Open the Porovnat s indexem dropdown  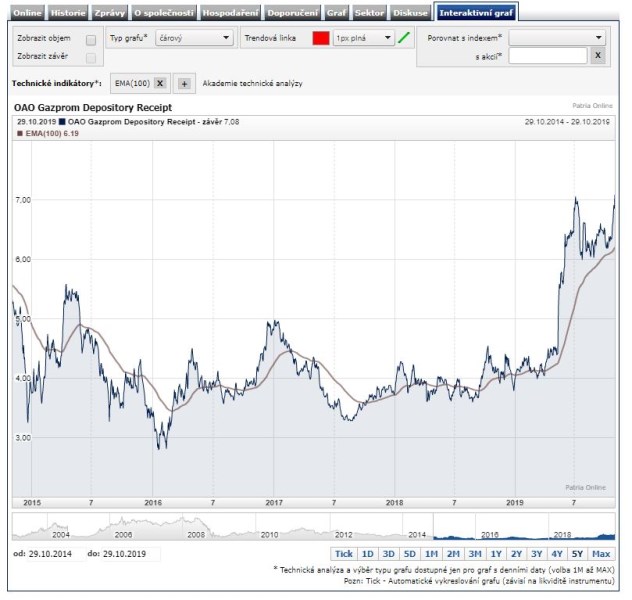[x=557, y=38]
